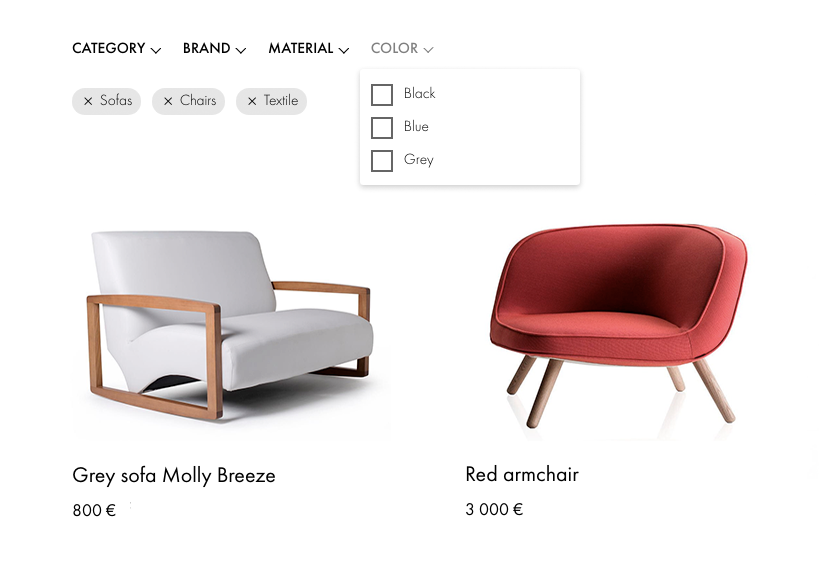Select the Grey label in color list
819x562 pixels.
(419, 160)
